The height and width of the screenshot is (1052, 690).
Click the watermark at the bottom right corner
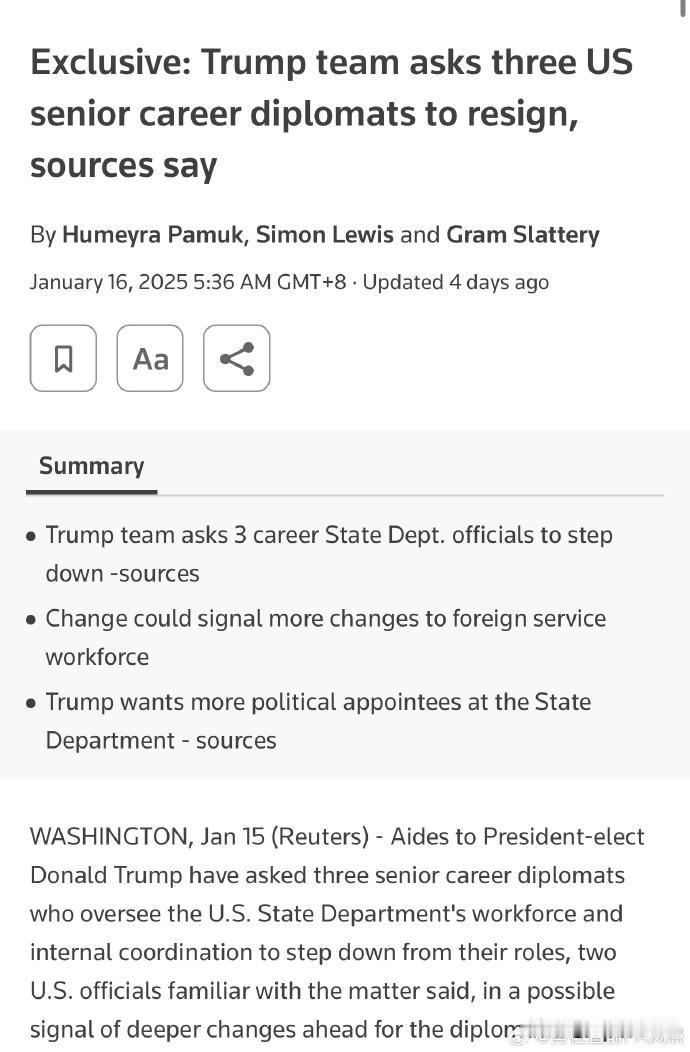tap(599, 1037)
